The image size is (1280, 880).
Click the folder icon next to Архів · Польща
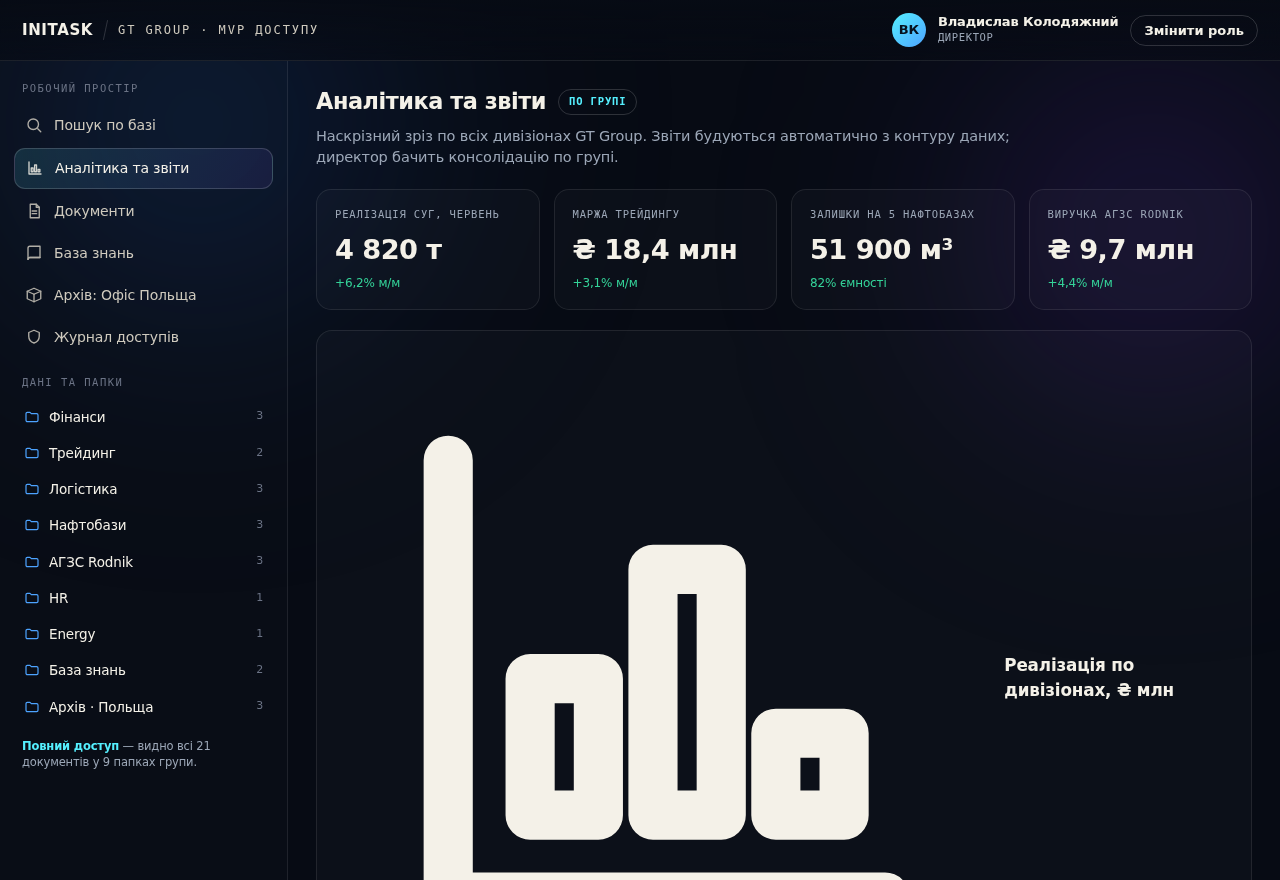pyautogui.click(x=32, y=707)
